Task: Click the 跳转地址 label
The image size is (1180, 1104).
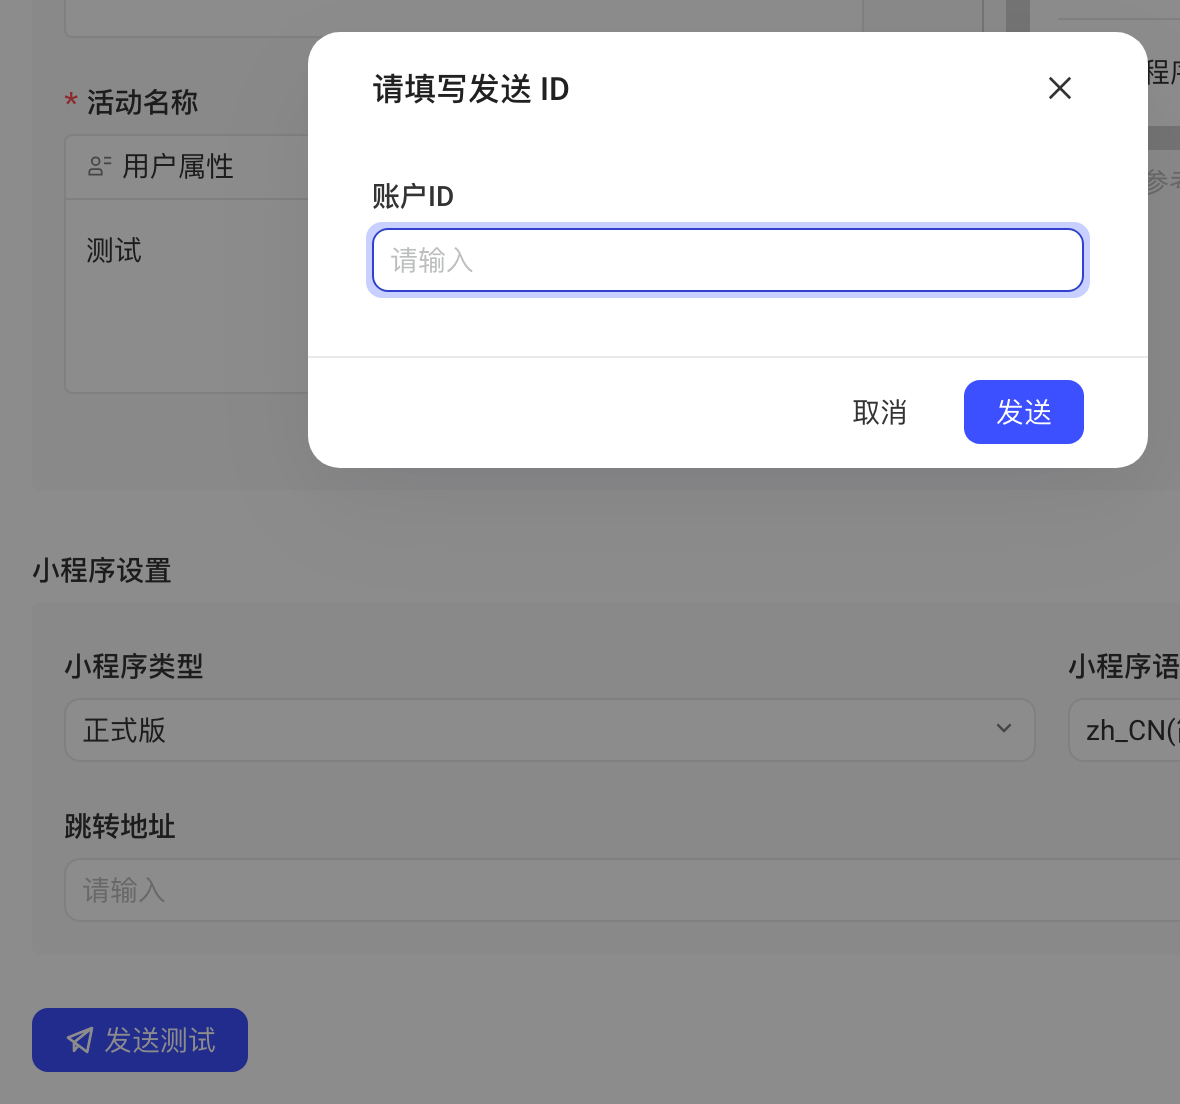Action: 120,826
